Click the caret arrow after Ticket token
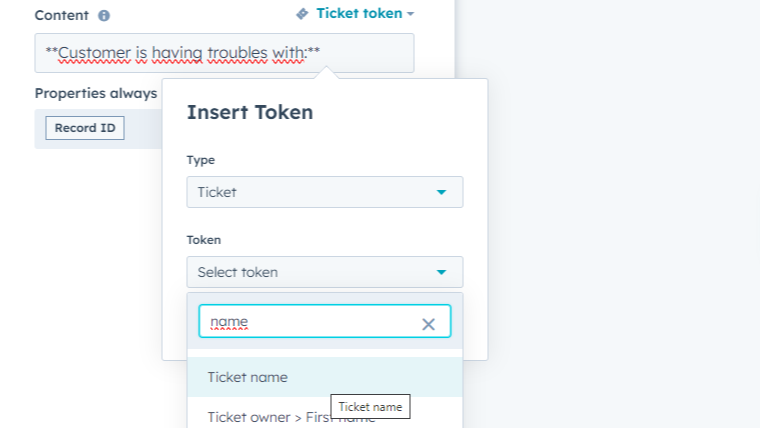This screenshot has width=761, height=428. tap(411, 14)
